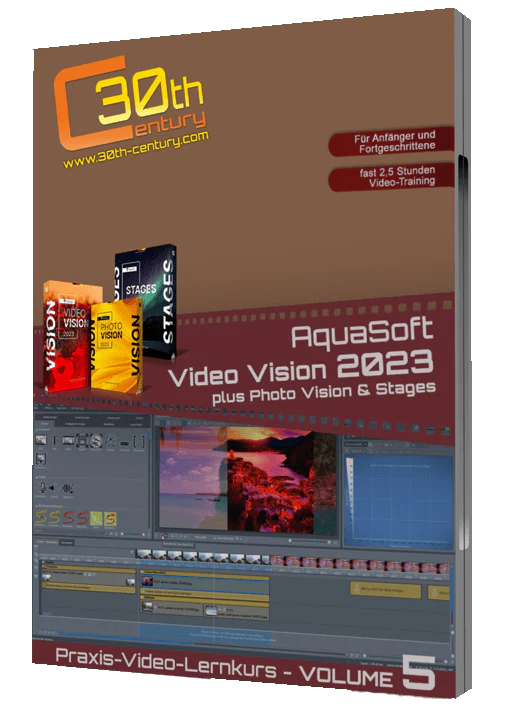Screen dimensions: 510x710
Task: Click 'plus Photo Vision & Stages' text
Action: click(x=324, y=393)
